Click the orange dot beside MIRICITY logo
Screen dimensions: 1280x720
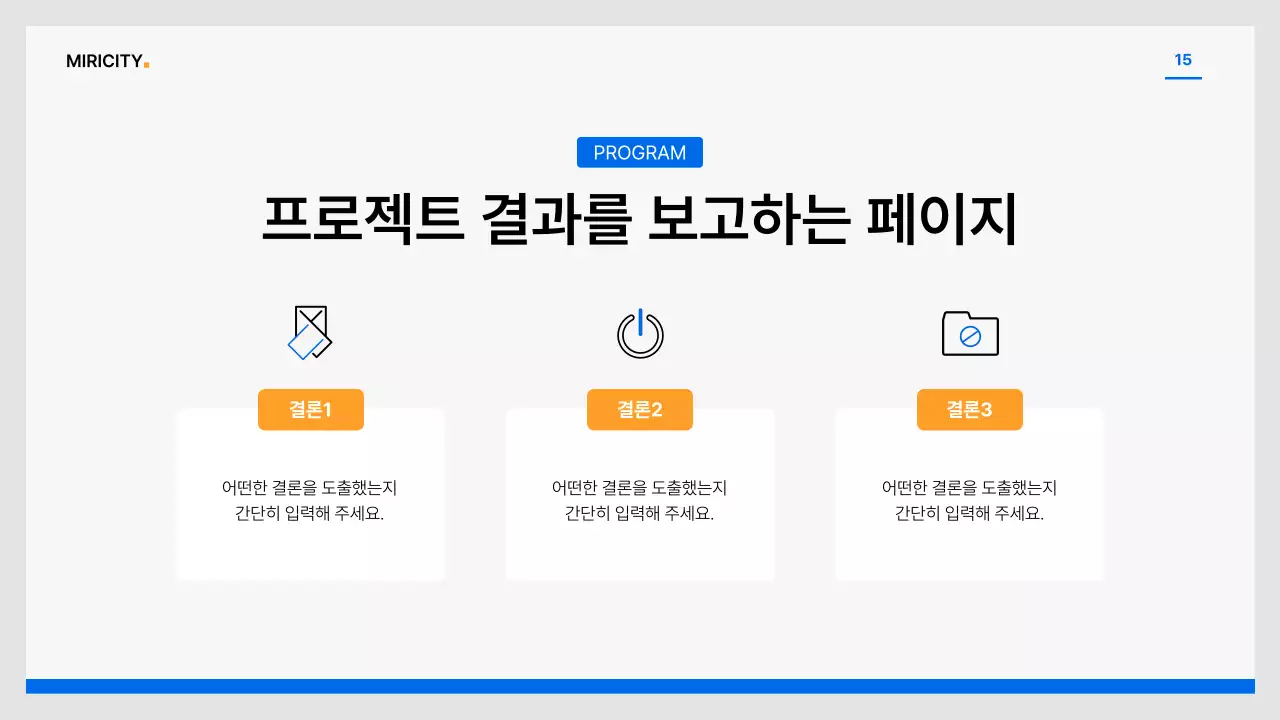point(147,63)
